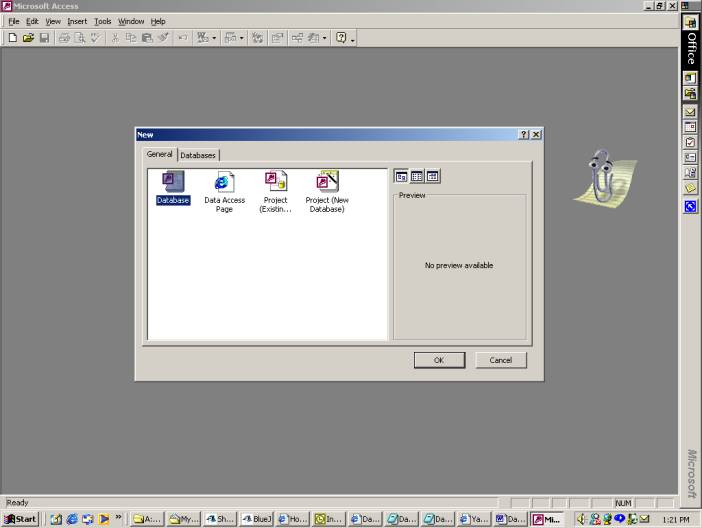Viewport: 702px width, 528px height.
Task: Open the Edit menu
Action: 32,21
